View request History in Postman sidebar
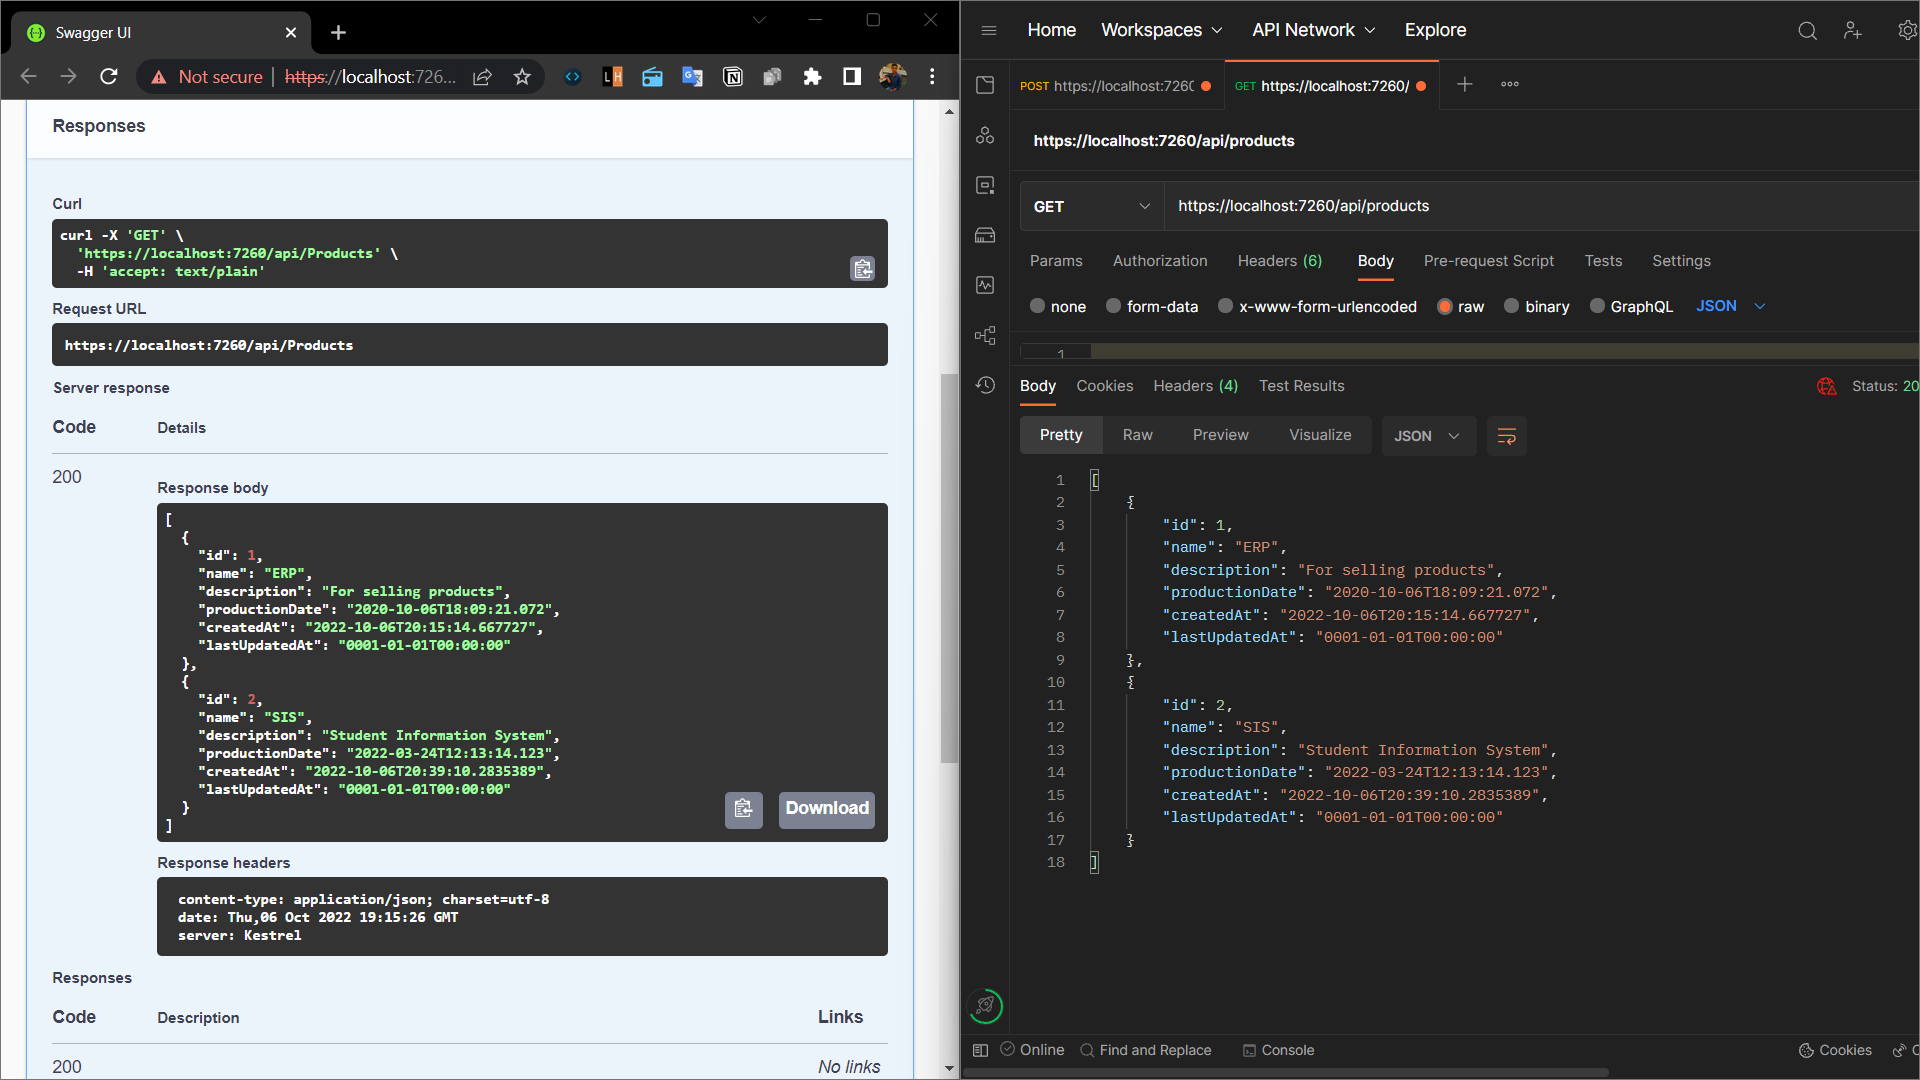 pos(985,386)
